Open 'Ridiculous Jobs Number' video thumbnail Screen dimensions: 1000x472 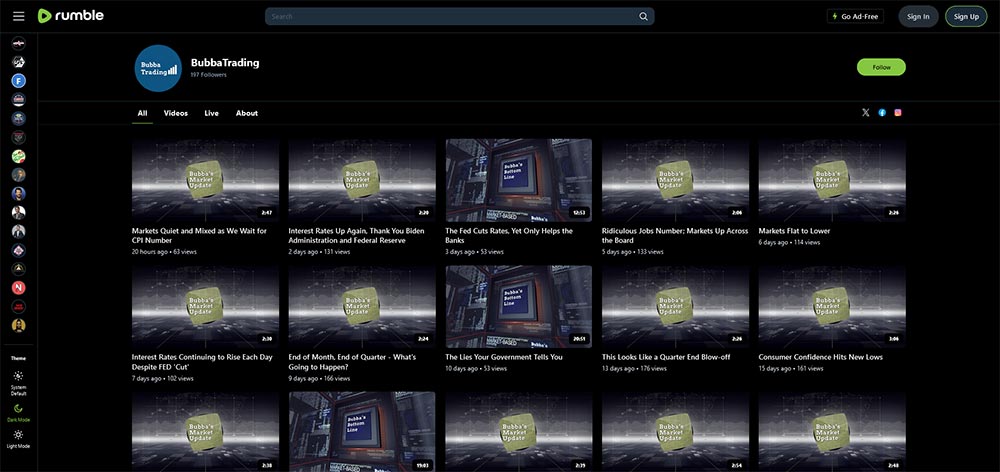coord(675,181)
